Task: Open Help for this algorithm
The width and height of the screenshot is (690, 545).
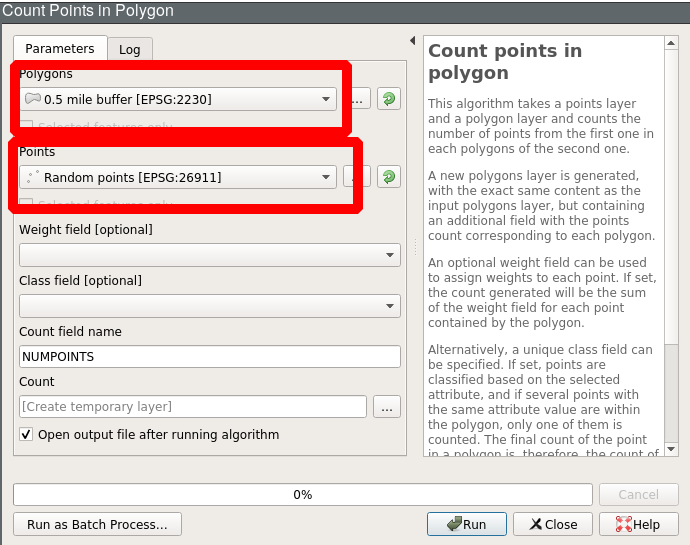Action: (x=637, y=524)
